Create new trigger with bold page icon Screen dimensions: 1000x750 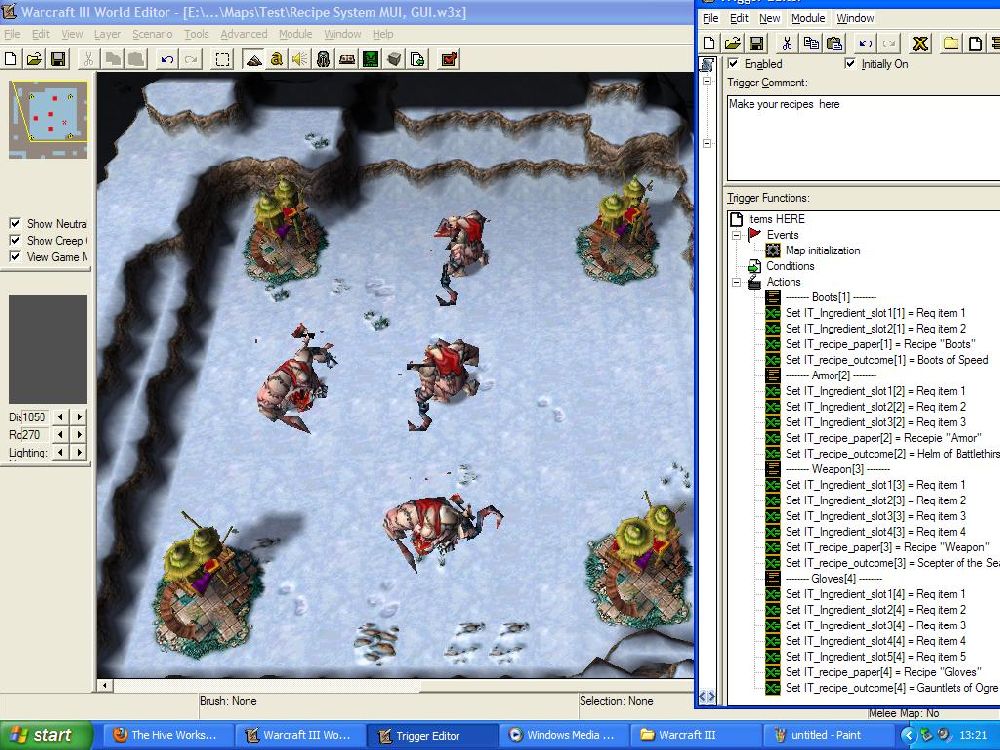click(x=975, y=43)
